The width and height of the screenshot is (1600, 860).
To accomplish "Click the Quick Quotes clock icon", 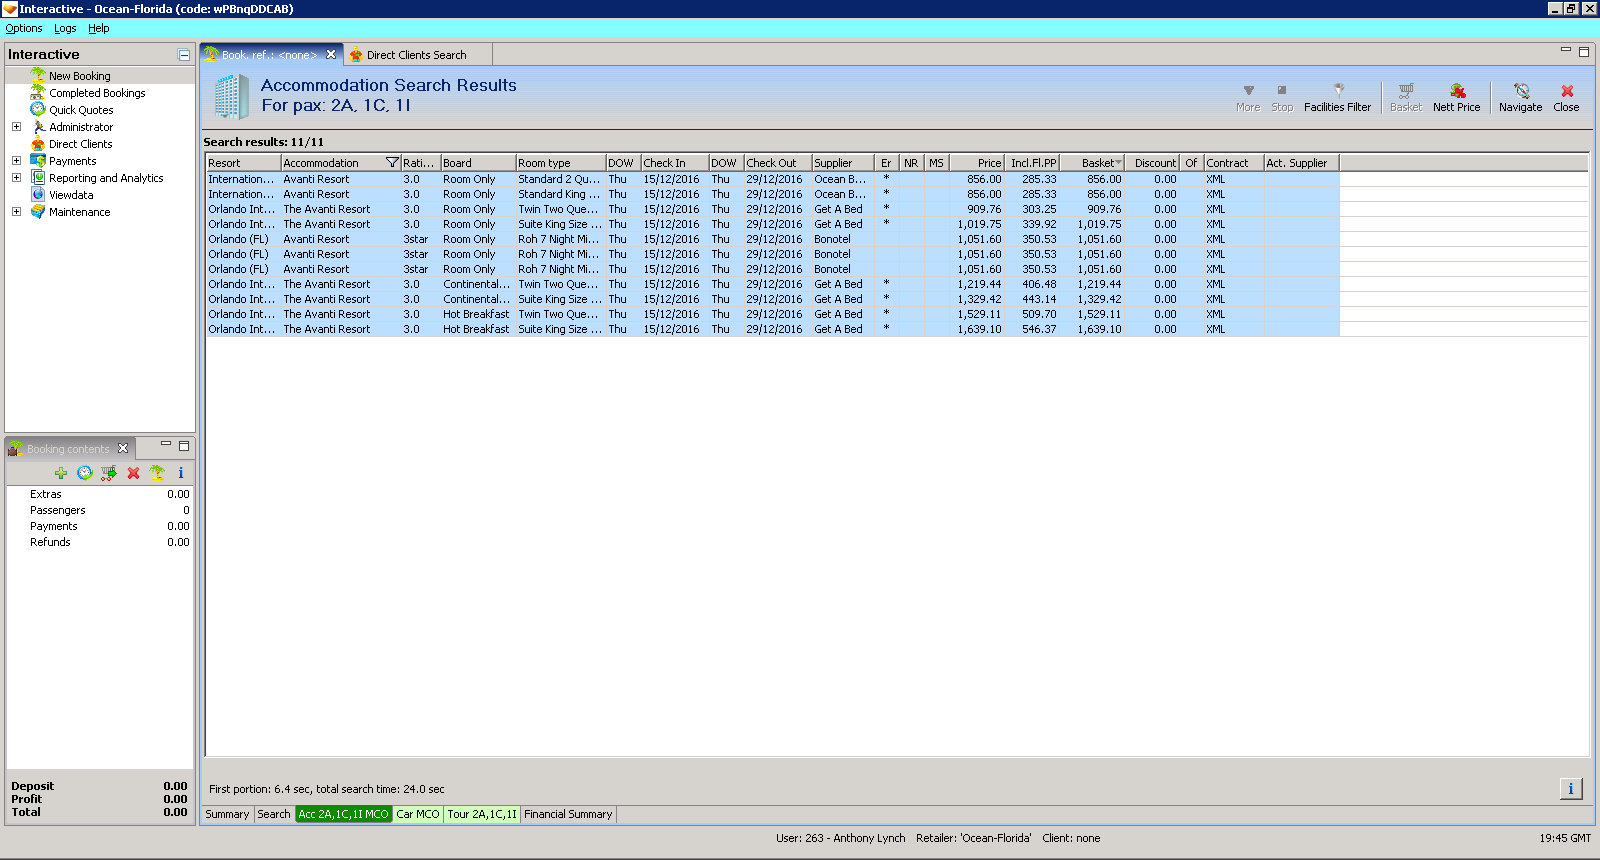I will 38,109.
